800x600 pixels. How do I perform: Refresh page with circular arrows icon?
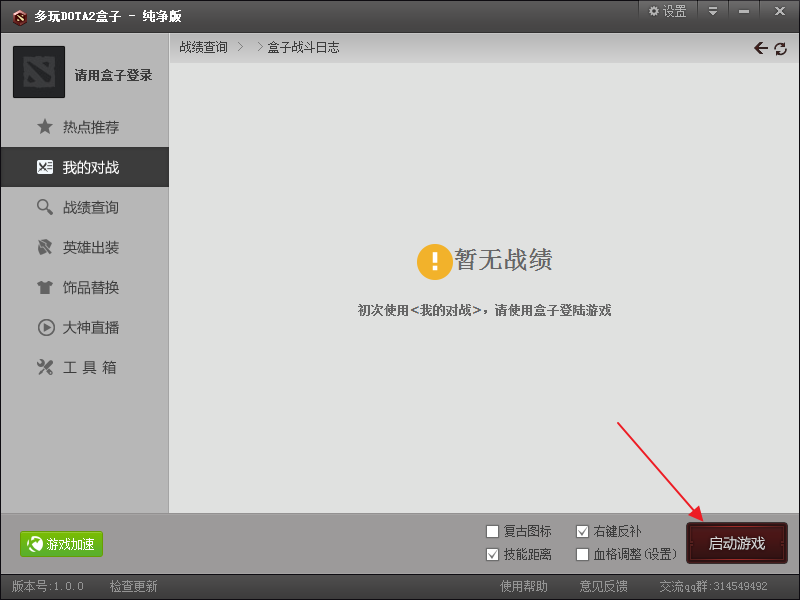[780, 48]
